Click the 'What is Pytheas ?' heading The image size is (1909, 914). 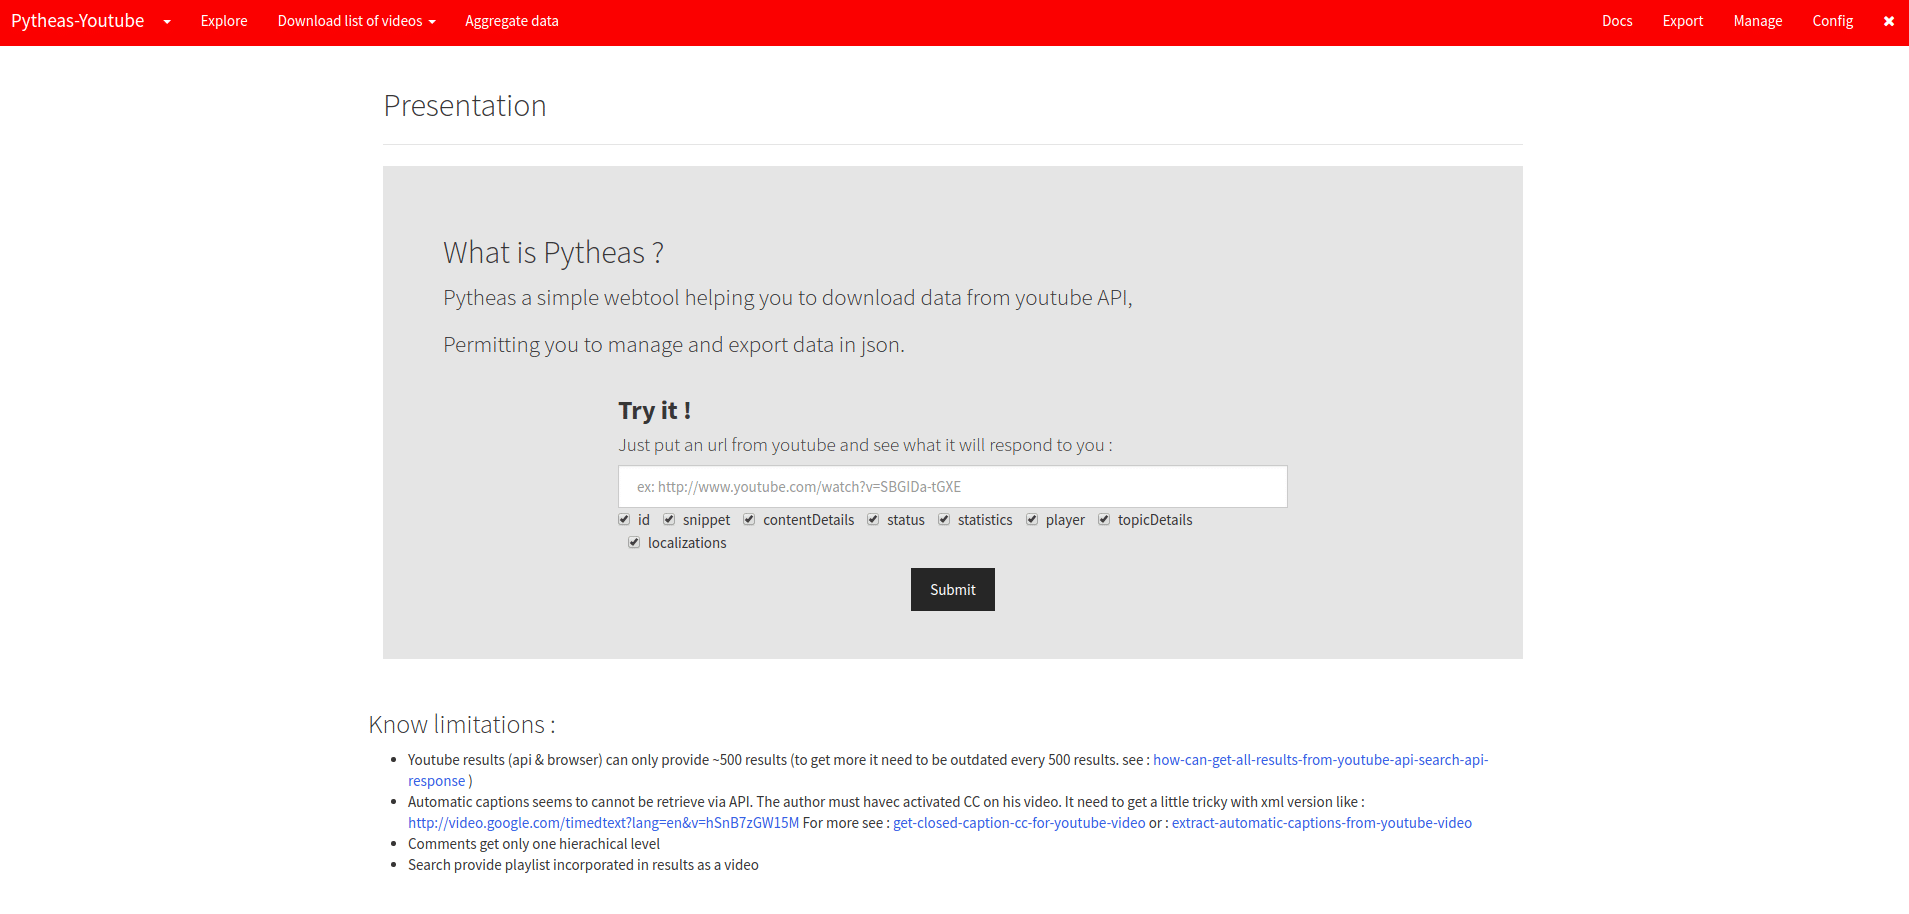(553, 253)
